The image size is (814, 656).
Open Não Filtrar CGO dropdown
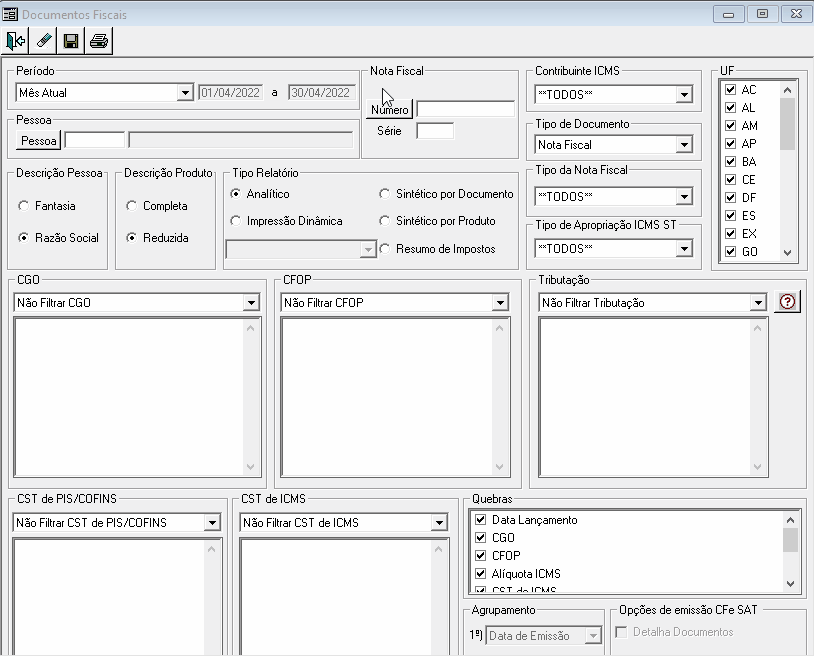click(251, 303)
